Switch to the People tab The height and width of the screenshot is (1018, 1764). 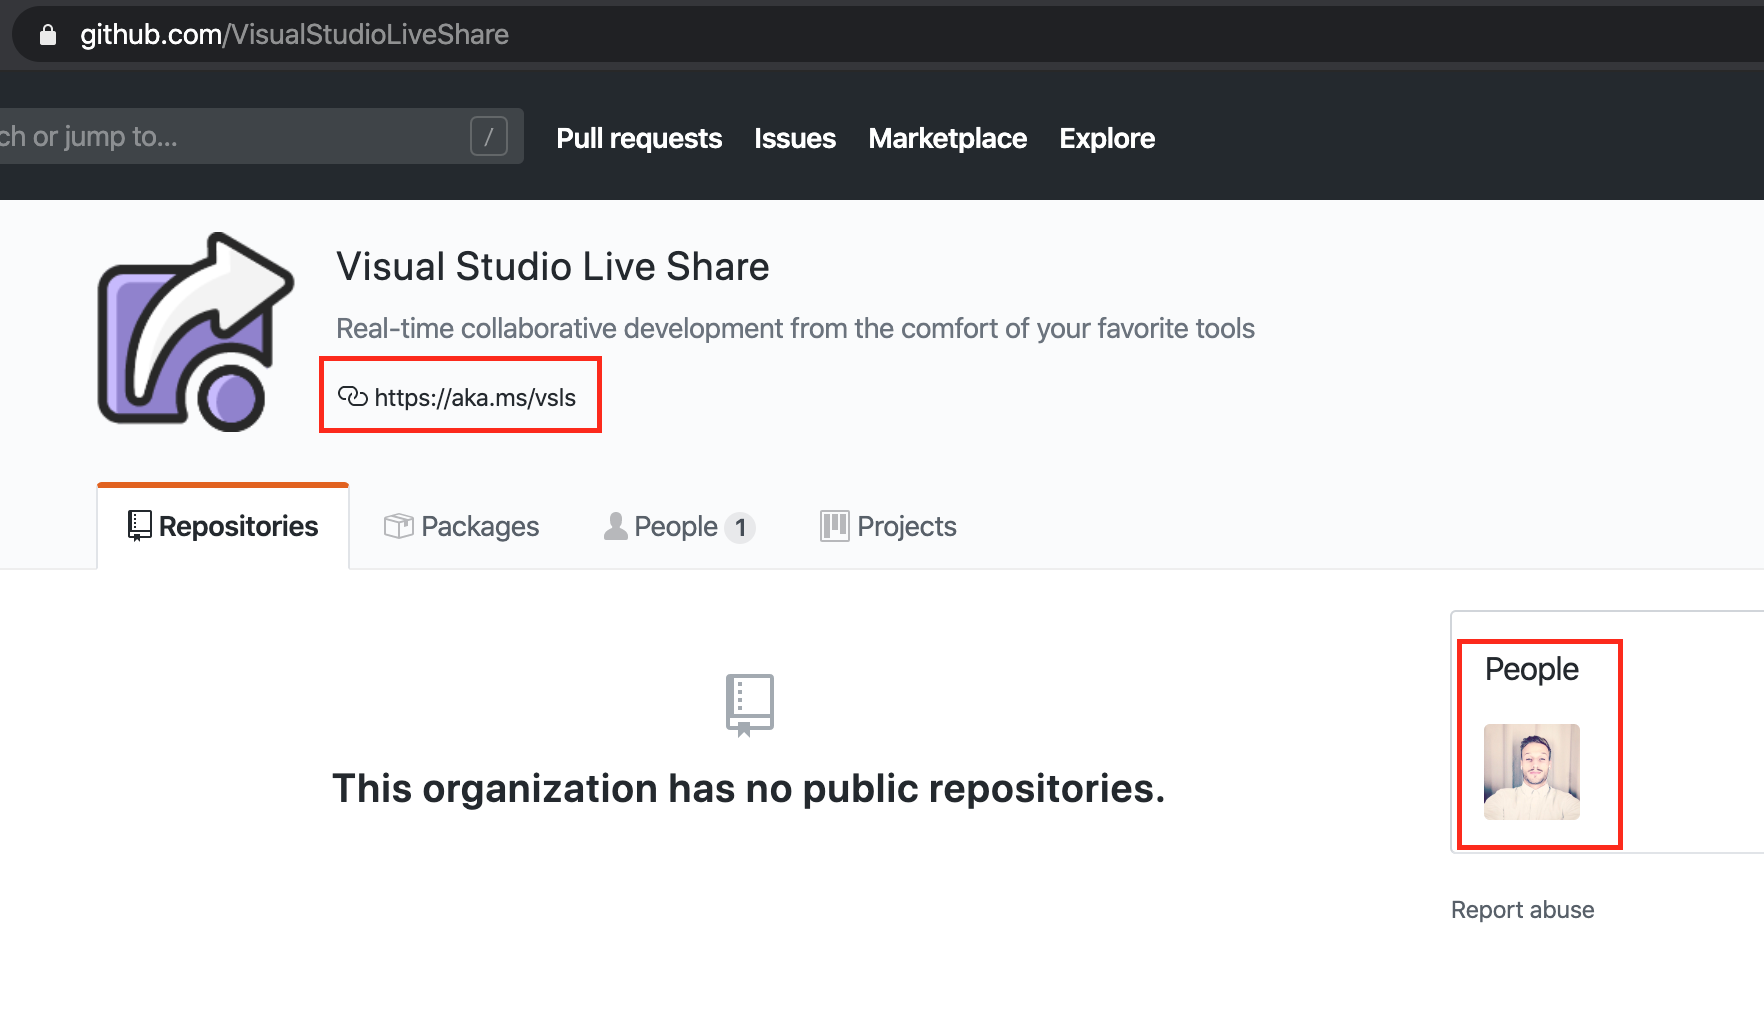(679, 526)
